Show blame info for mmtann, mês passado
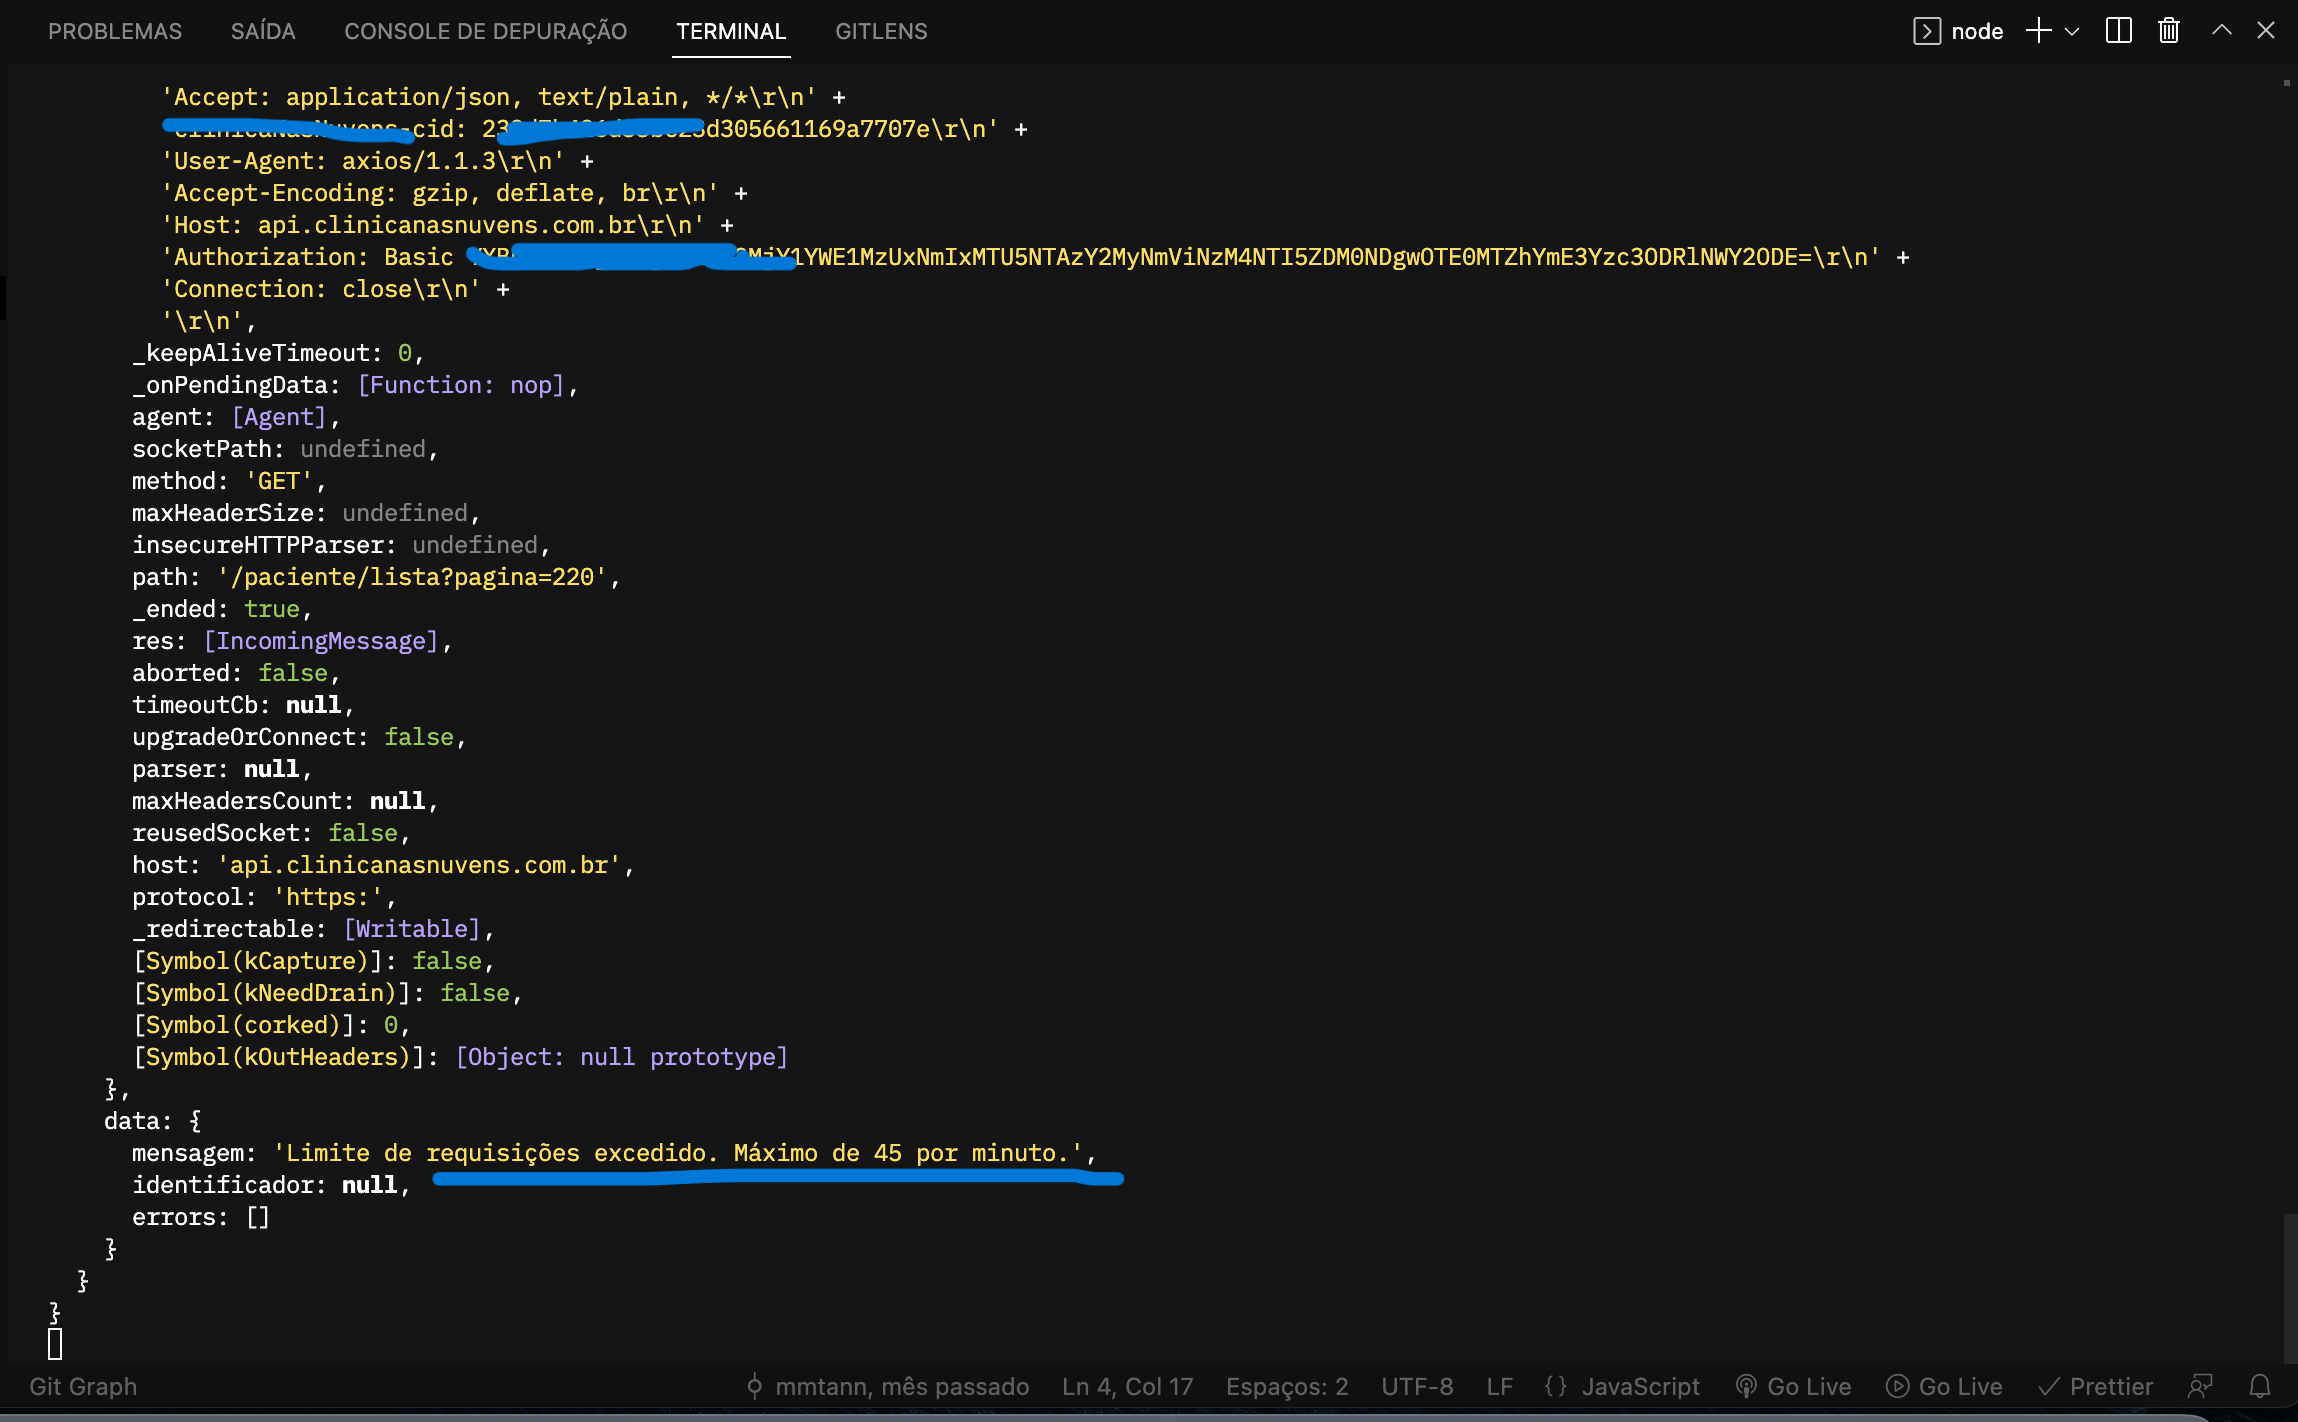The image size is (2298, 1422). (888, 1386)
